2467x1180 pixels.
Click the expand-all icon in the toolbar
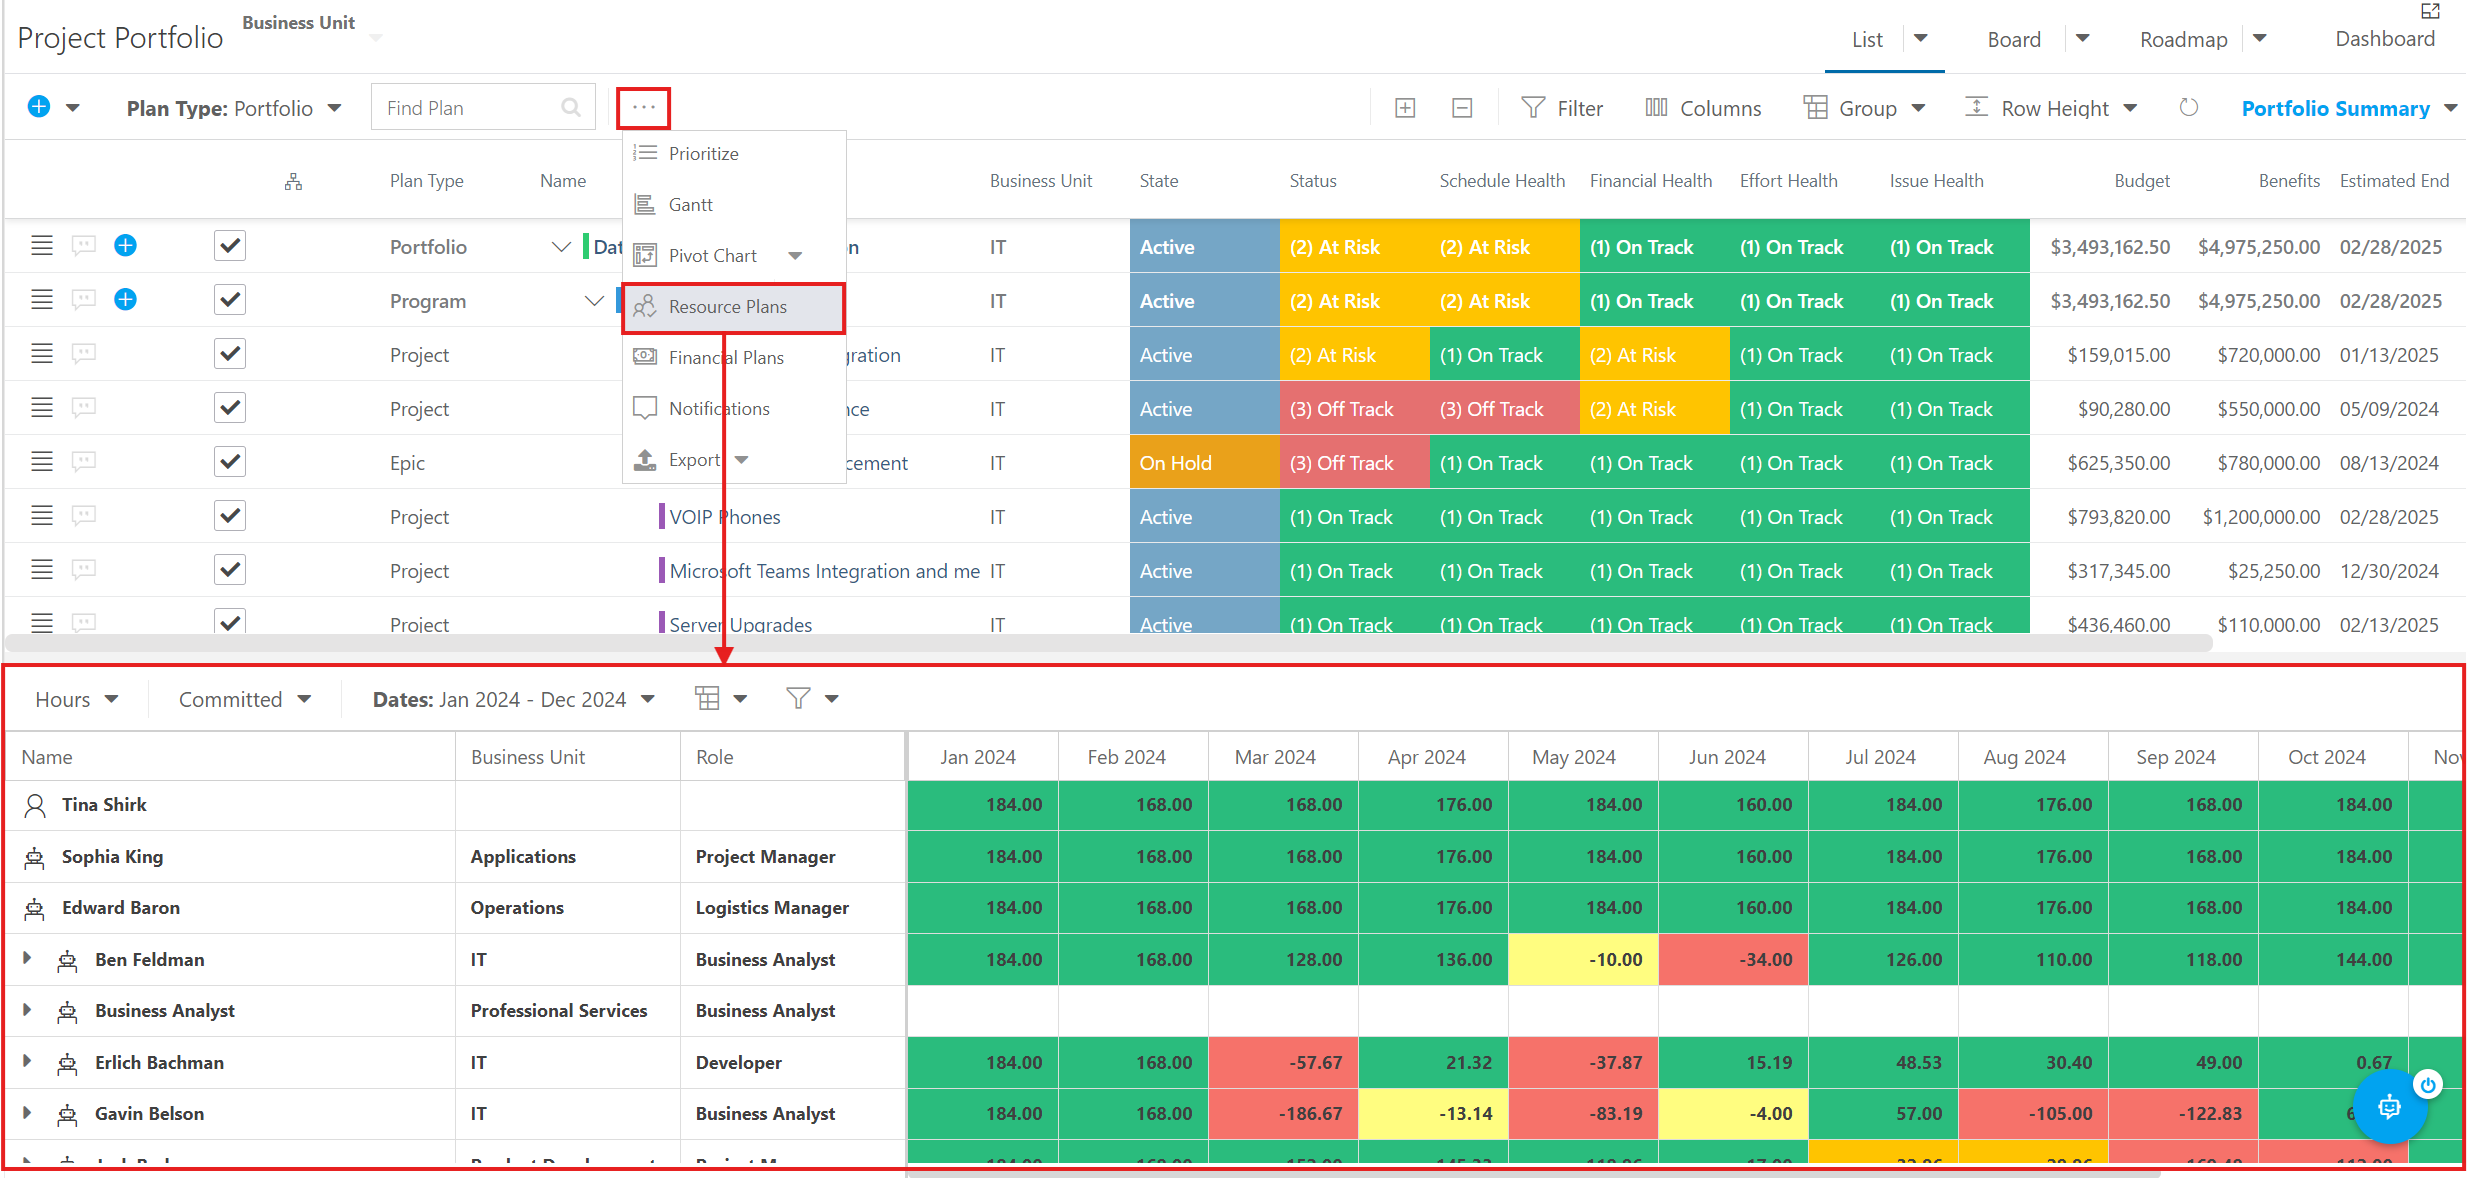point(1404,107)
